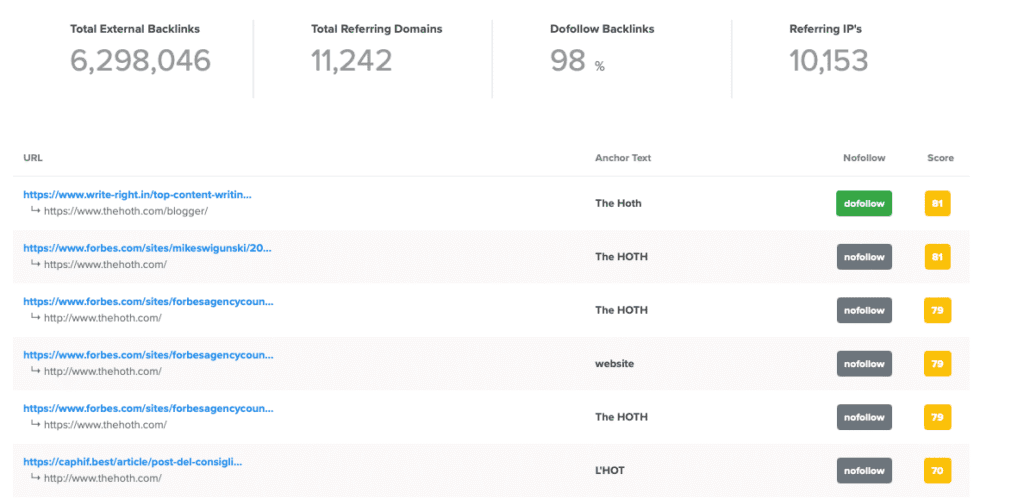
Task: Select the anchor text 'L'HOT'
Action: tap(610, 471)
